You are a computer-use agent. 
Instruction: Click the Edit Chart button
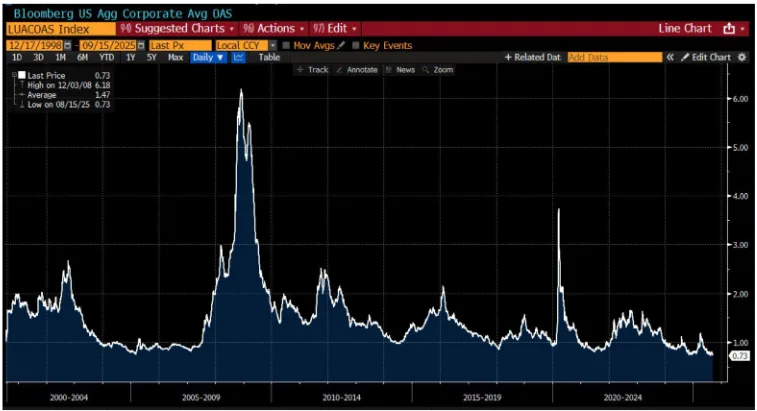(706, 57)
